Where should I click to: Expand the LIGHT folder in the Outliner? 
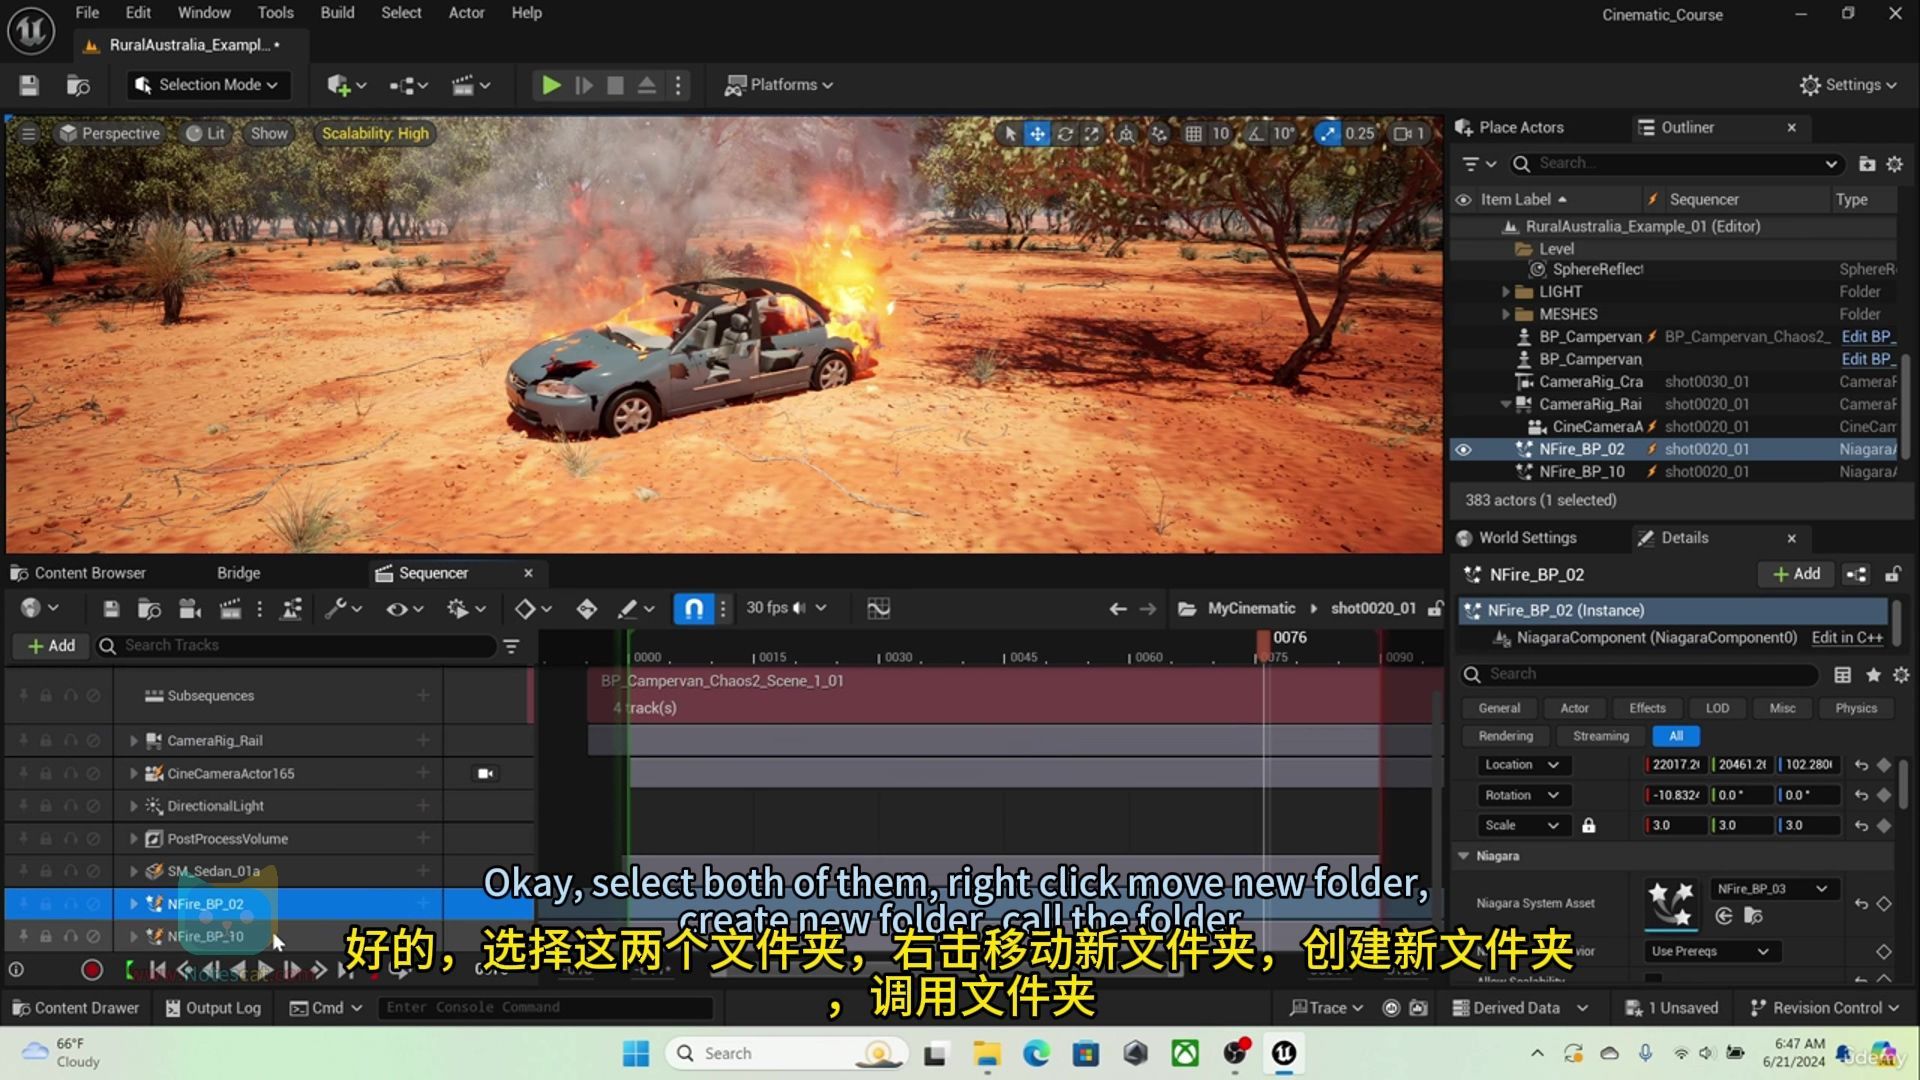pyautogui.click(x=1506, y=292)
